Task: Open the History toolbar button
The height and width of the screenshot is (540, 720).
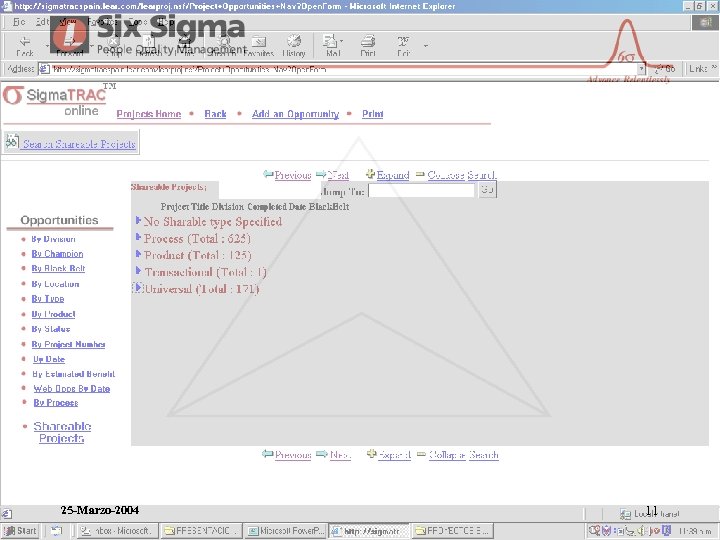Action: 294,46
